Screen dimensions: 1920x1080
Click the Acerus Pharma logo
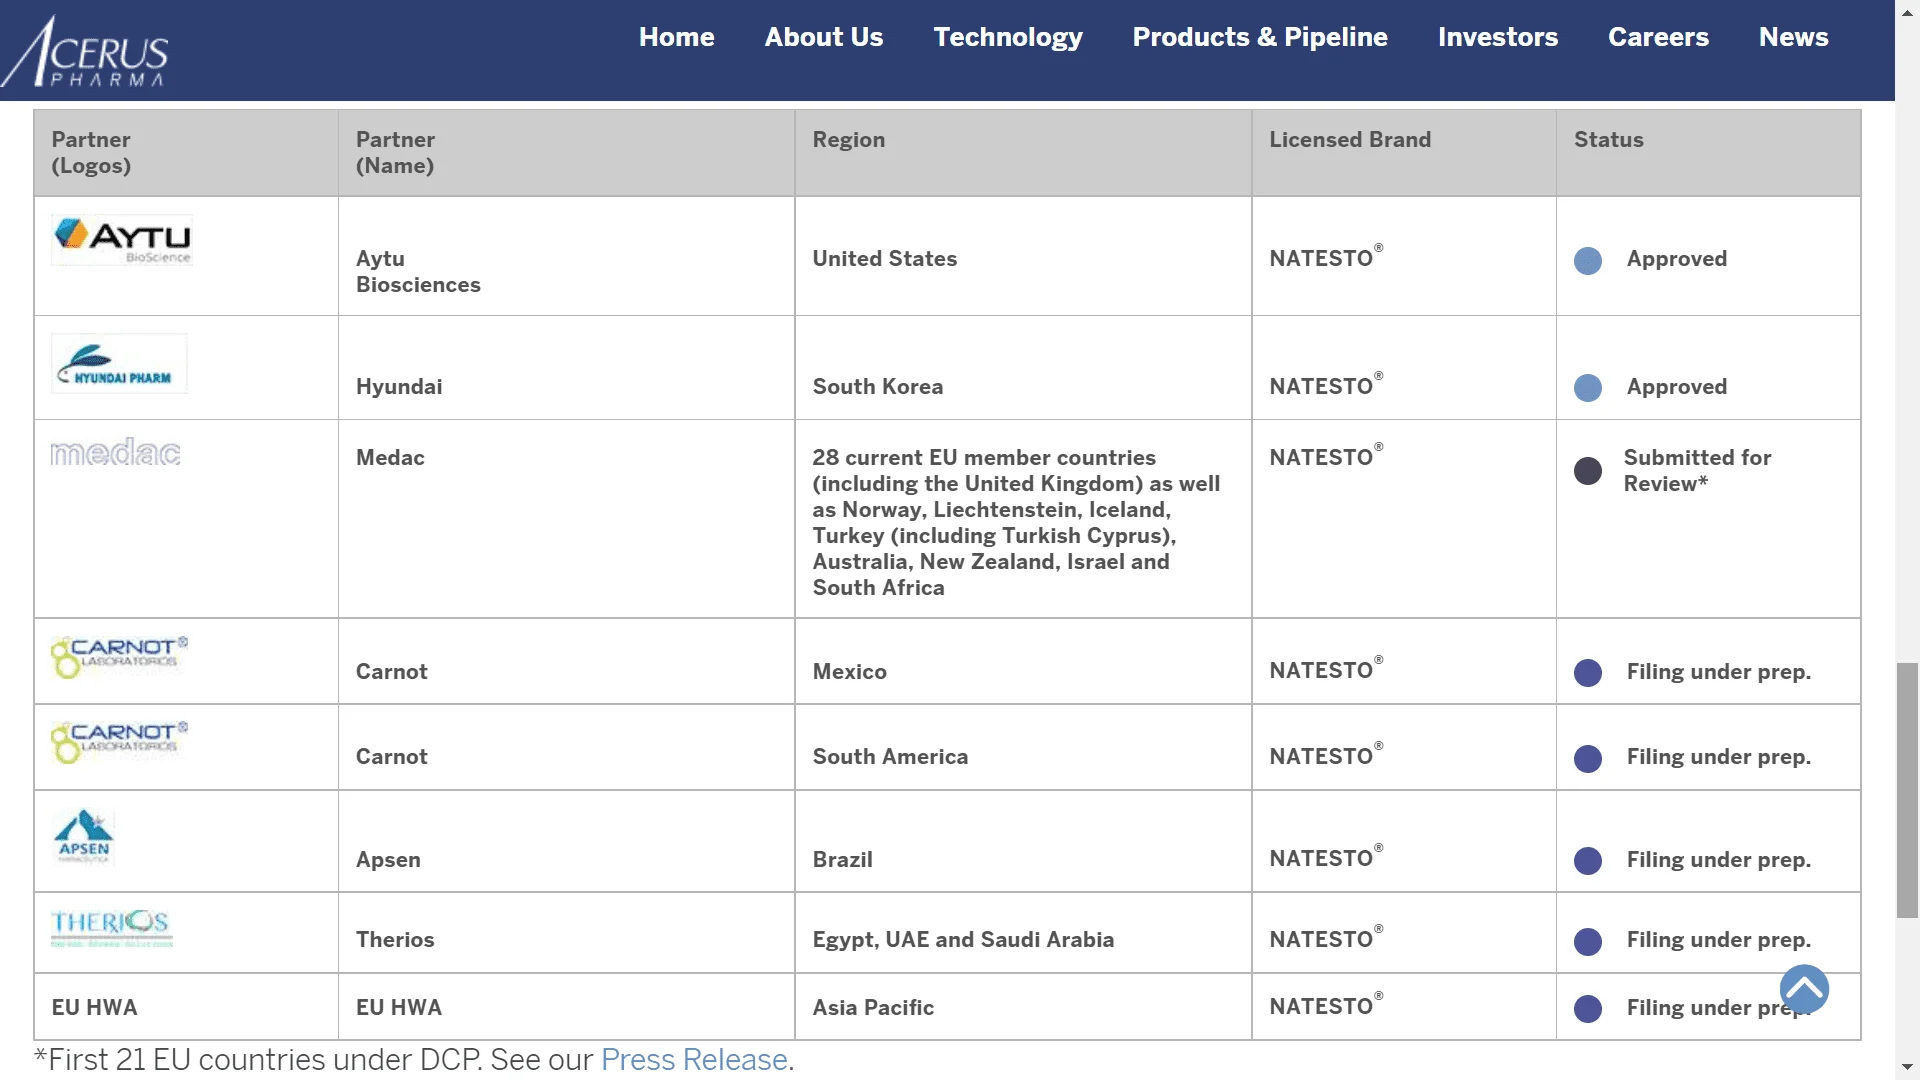pos(84,51)
